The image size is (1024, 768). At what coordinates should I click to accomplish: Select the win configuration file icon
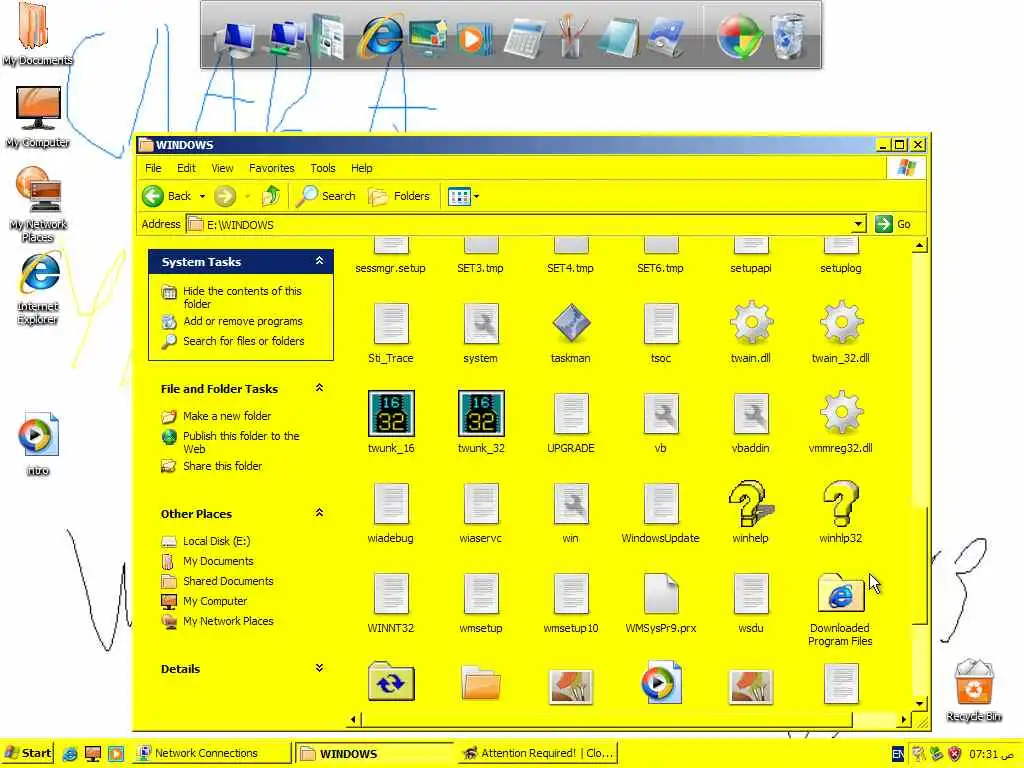571,504
